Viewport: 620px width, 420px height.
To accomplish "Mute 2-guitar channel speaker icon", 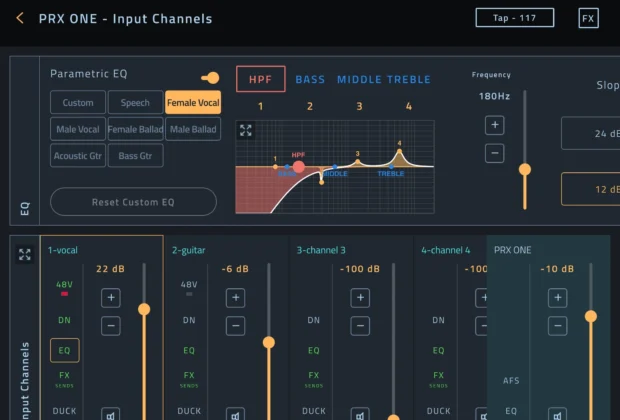I will (x=235, y=414).
